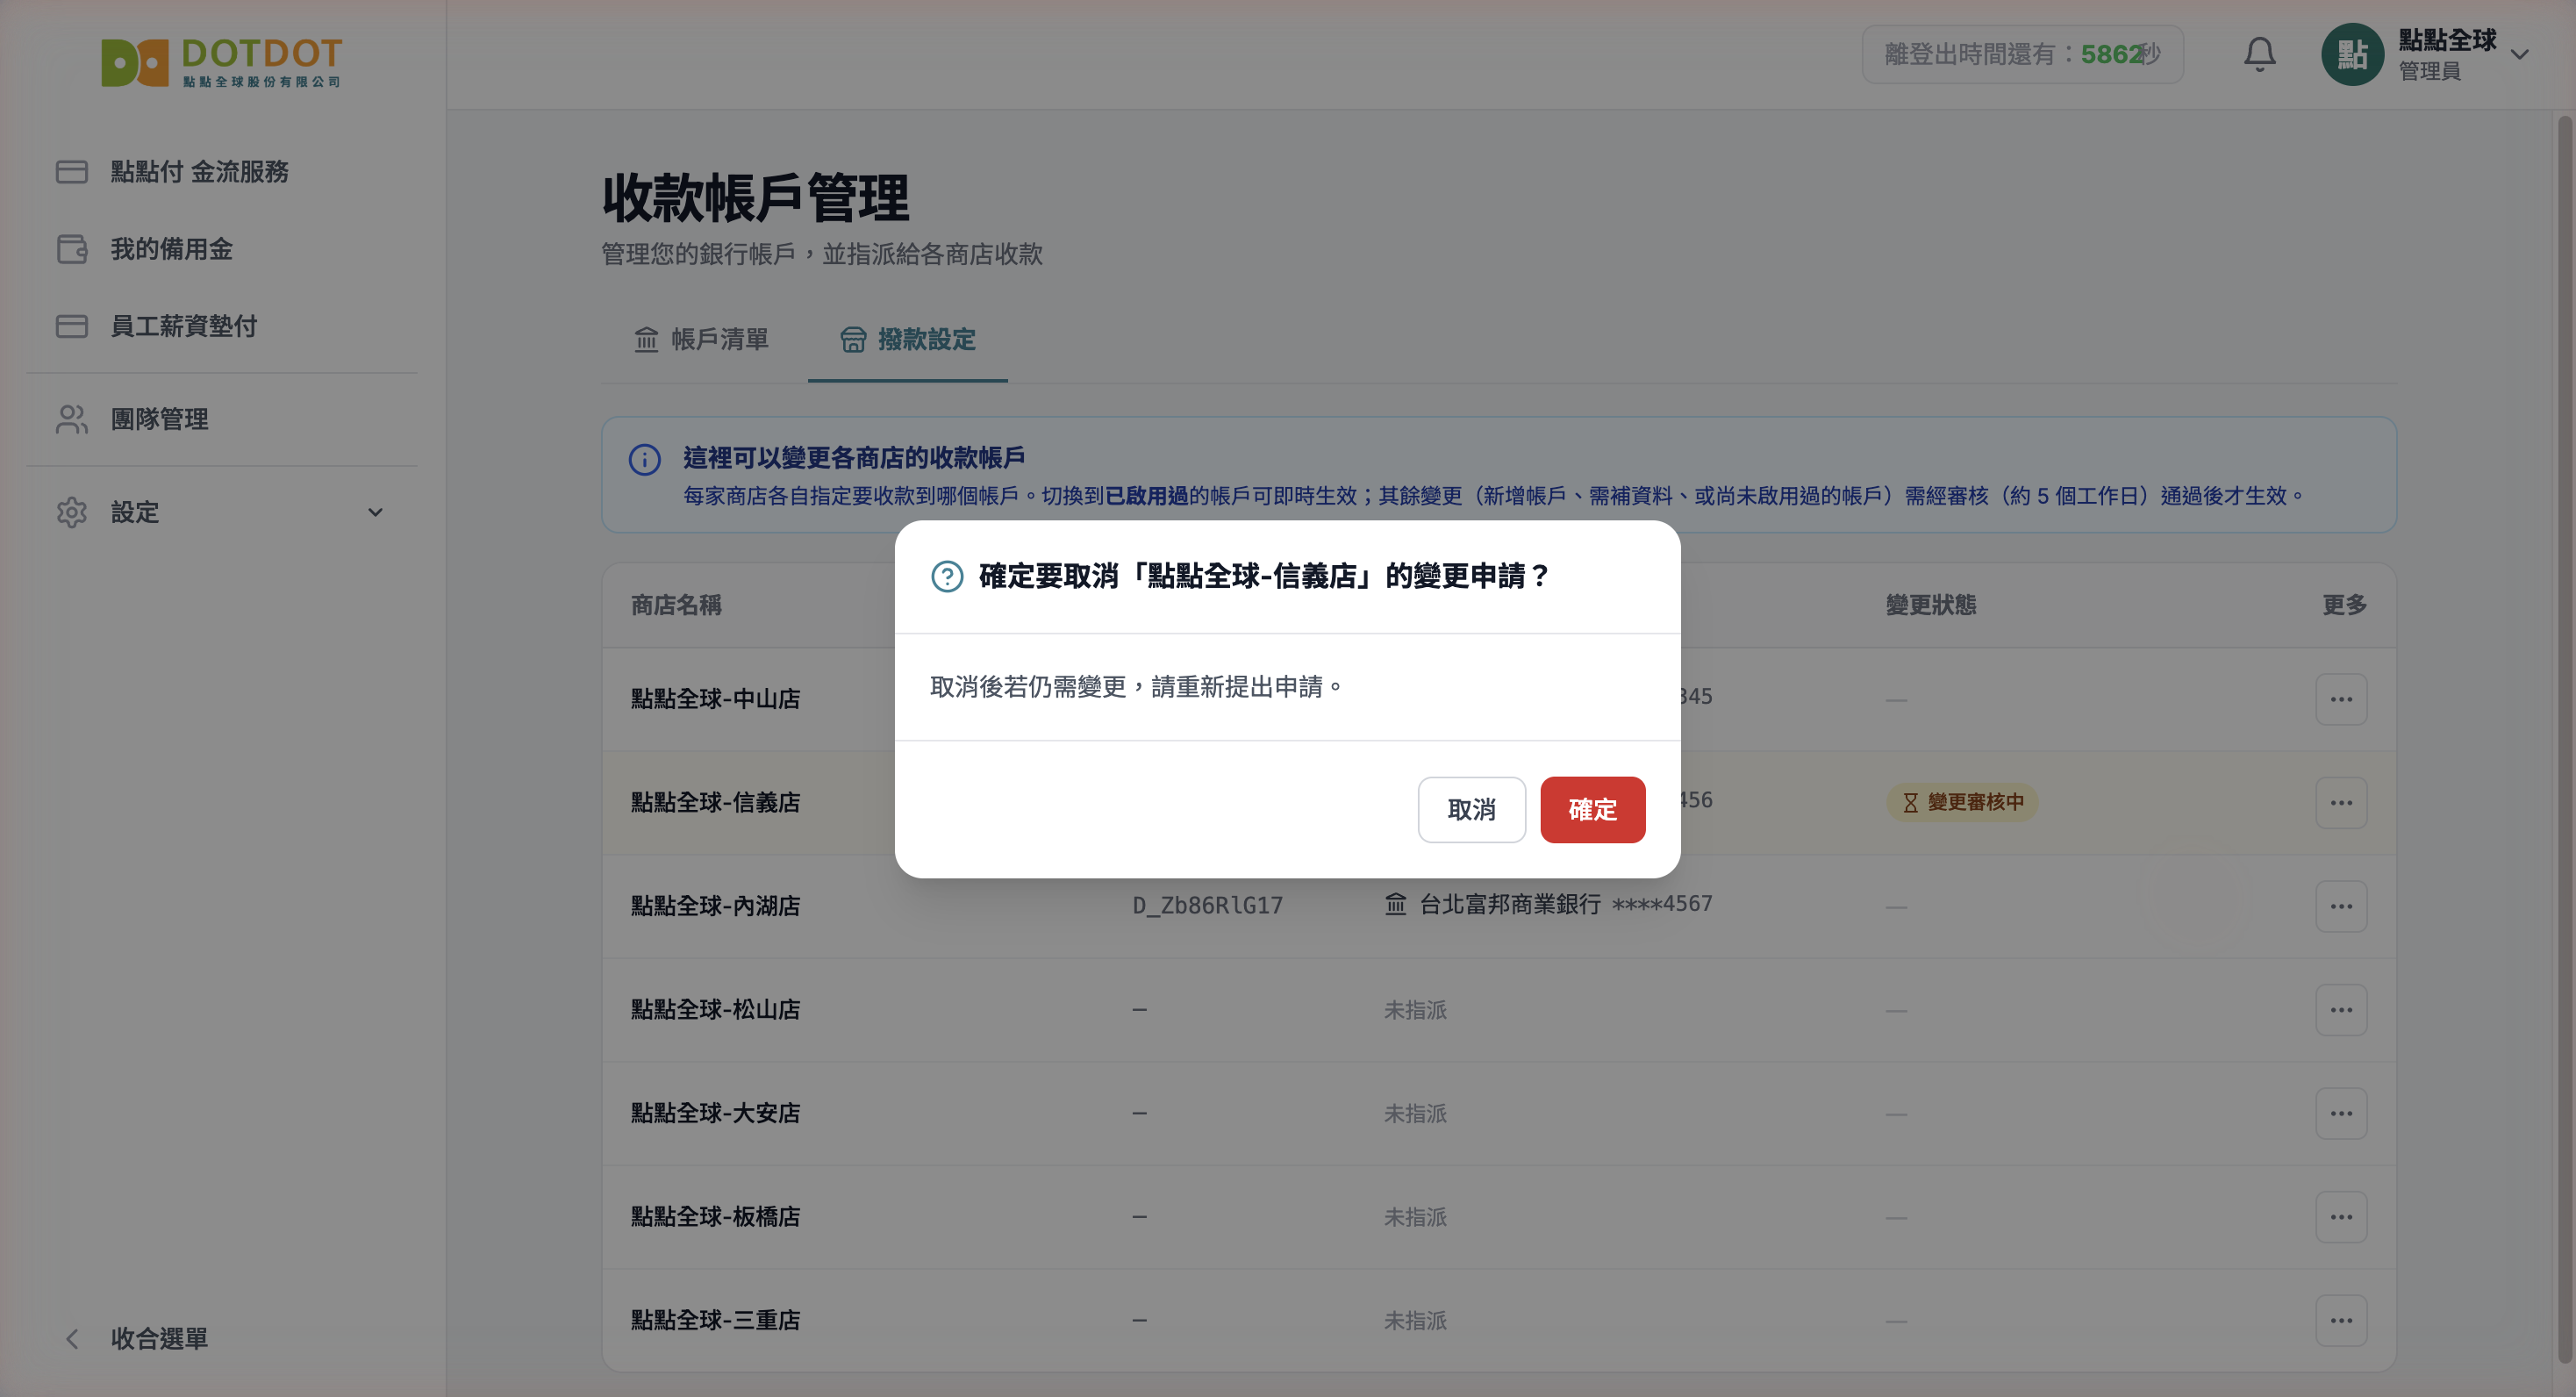Click the logout countdown timer box
Viewport: 2576px width, 1397px height.
pyautogui.click(x=2022, y=54)
